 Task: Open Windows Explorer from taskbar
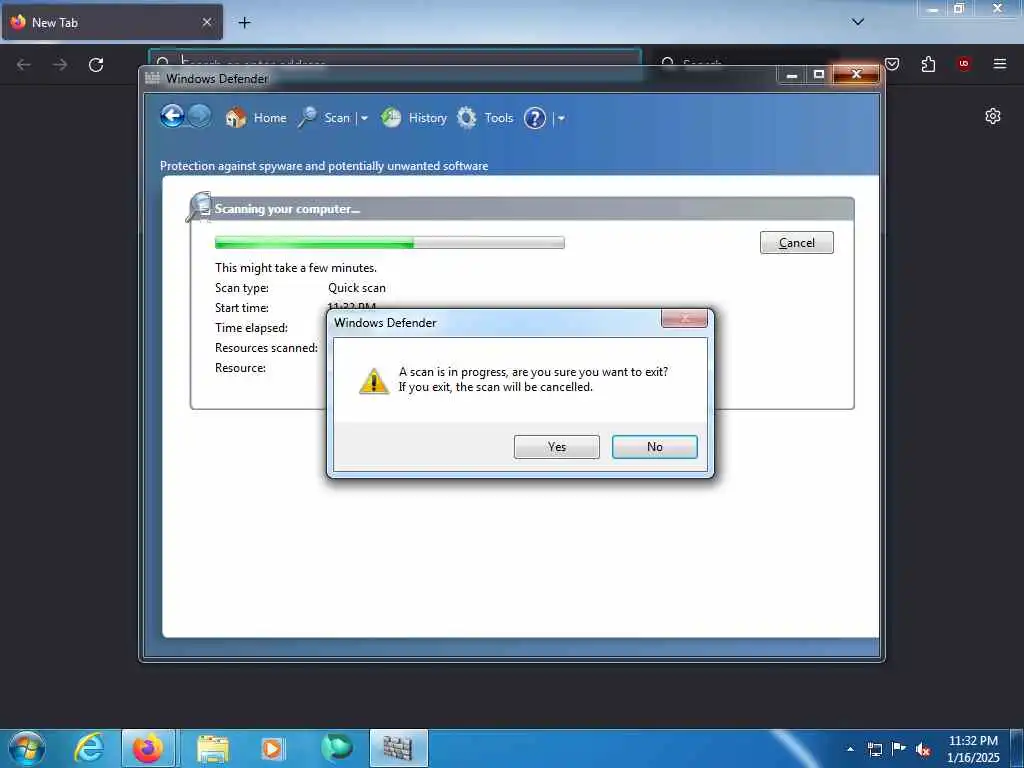(x=213, y=748)
